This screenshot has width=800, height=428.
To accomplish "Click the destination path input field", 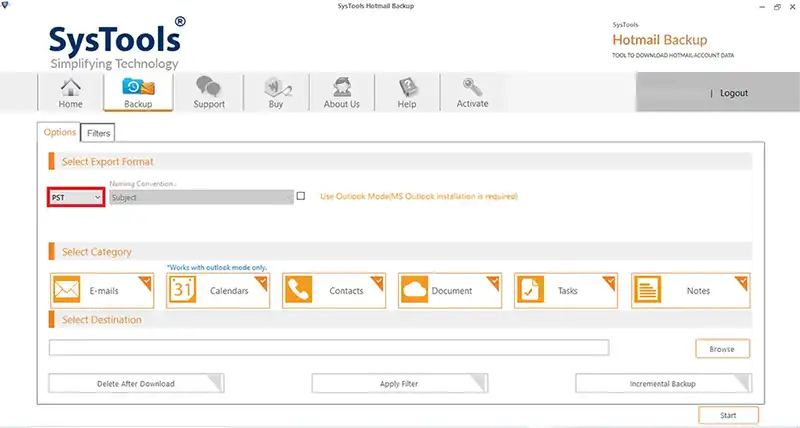I will [329, 347].
